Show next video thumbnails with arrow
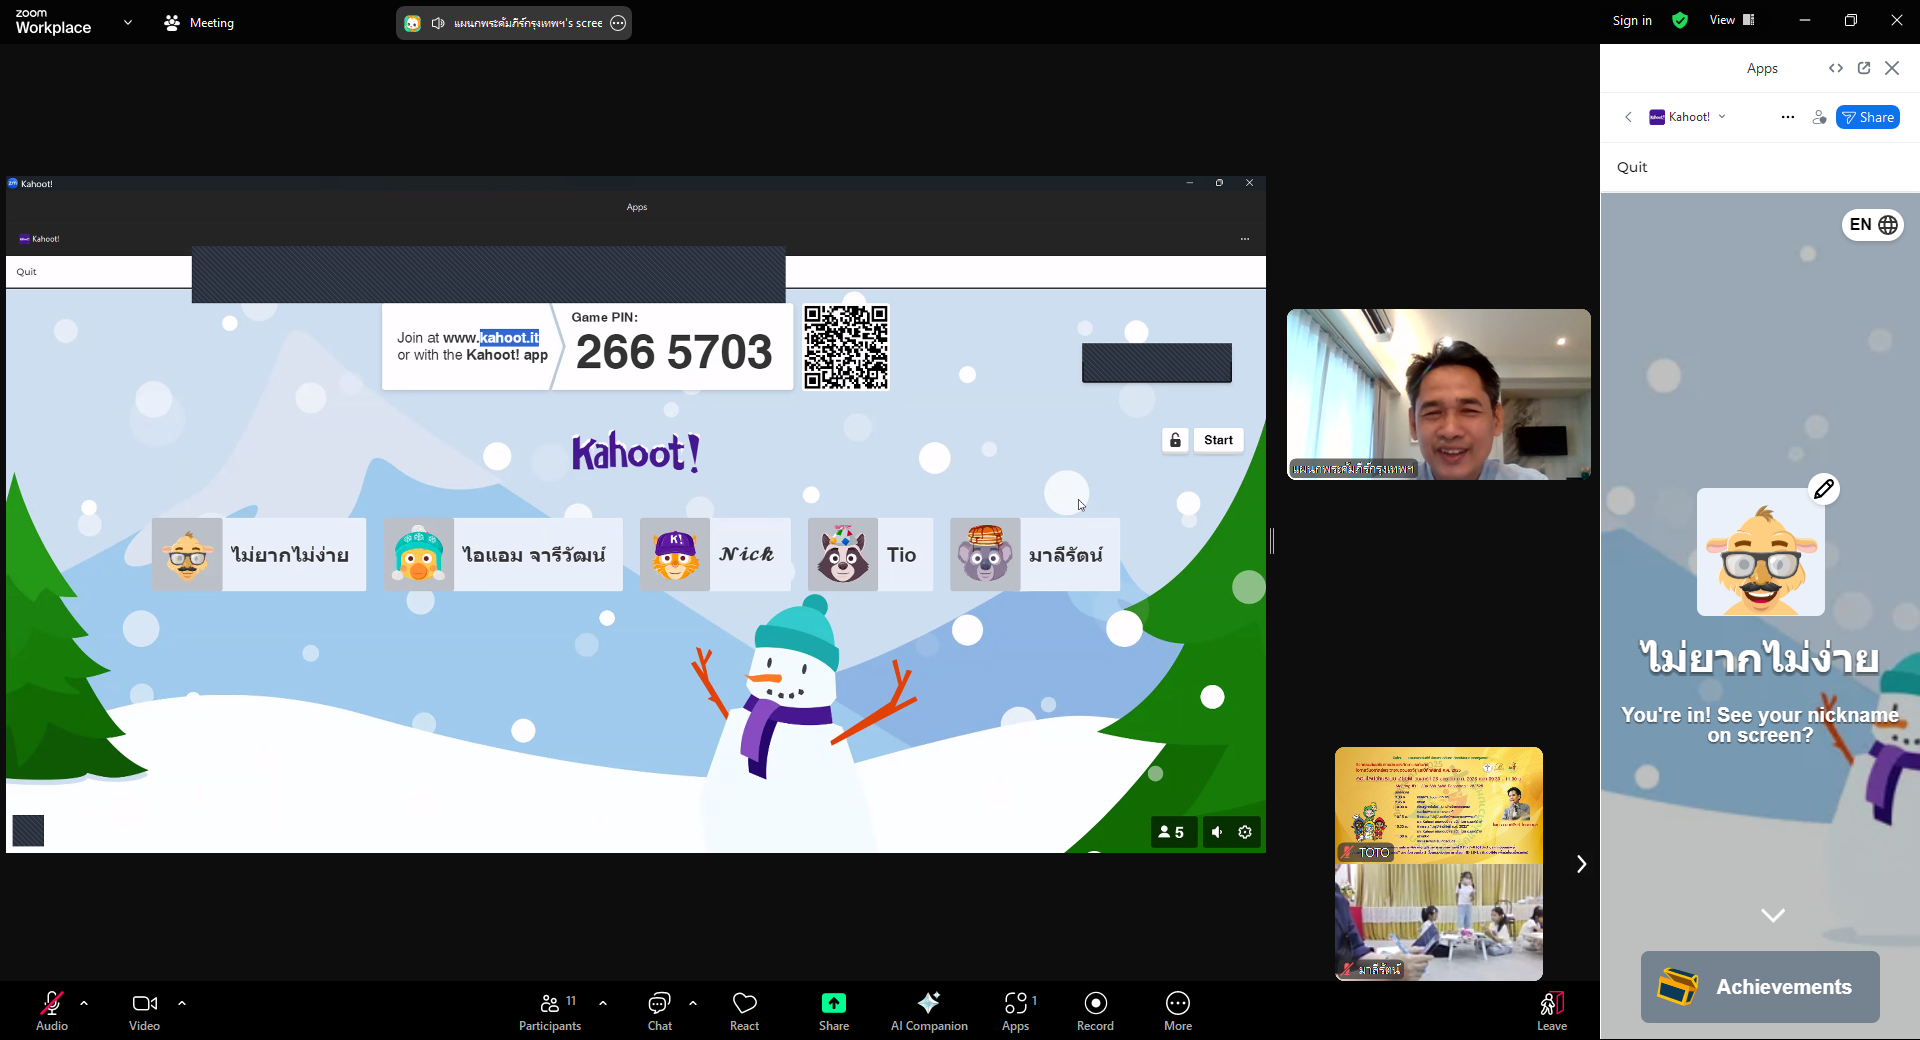1920x1040 pixels. pos(1581,864)
